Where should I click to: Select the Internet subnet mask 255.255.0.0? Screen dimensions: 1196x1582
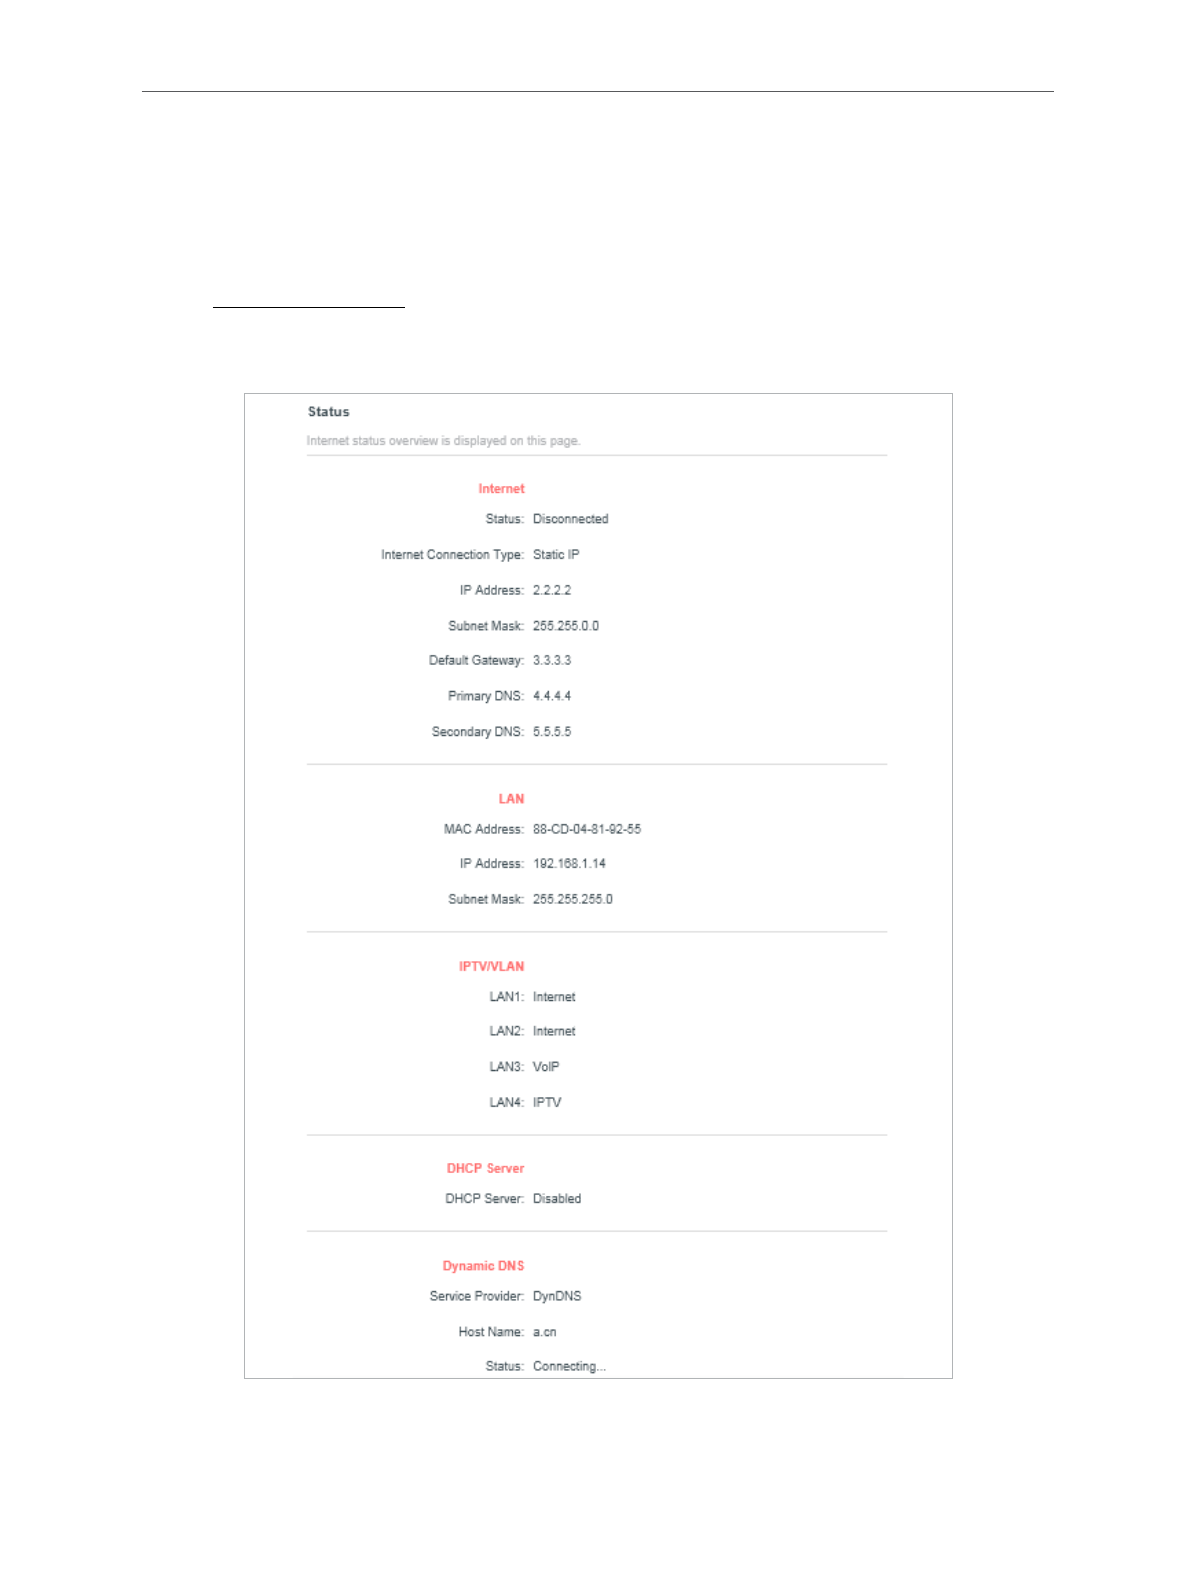(566, 626)
